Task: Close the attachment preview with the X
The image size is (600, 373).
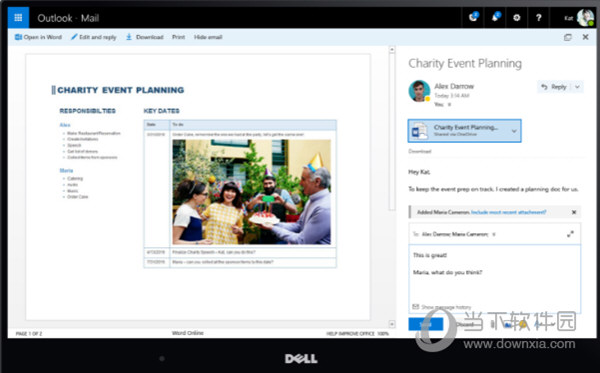Action: point(585,37)
